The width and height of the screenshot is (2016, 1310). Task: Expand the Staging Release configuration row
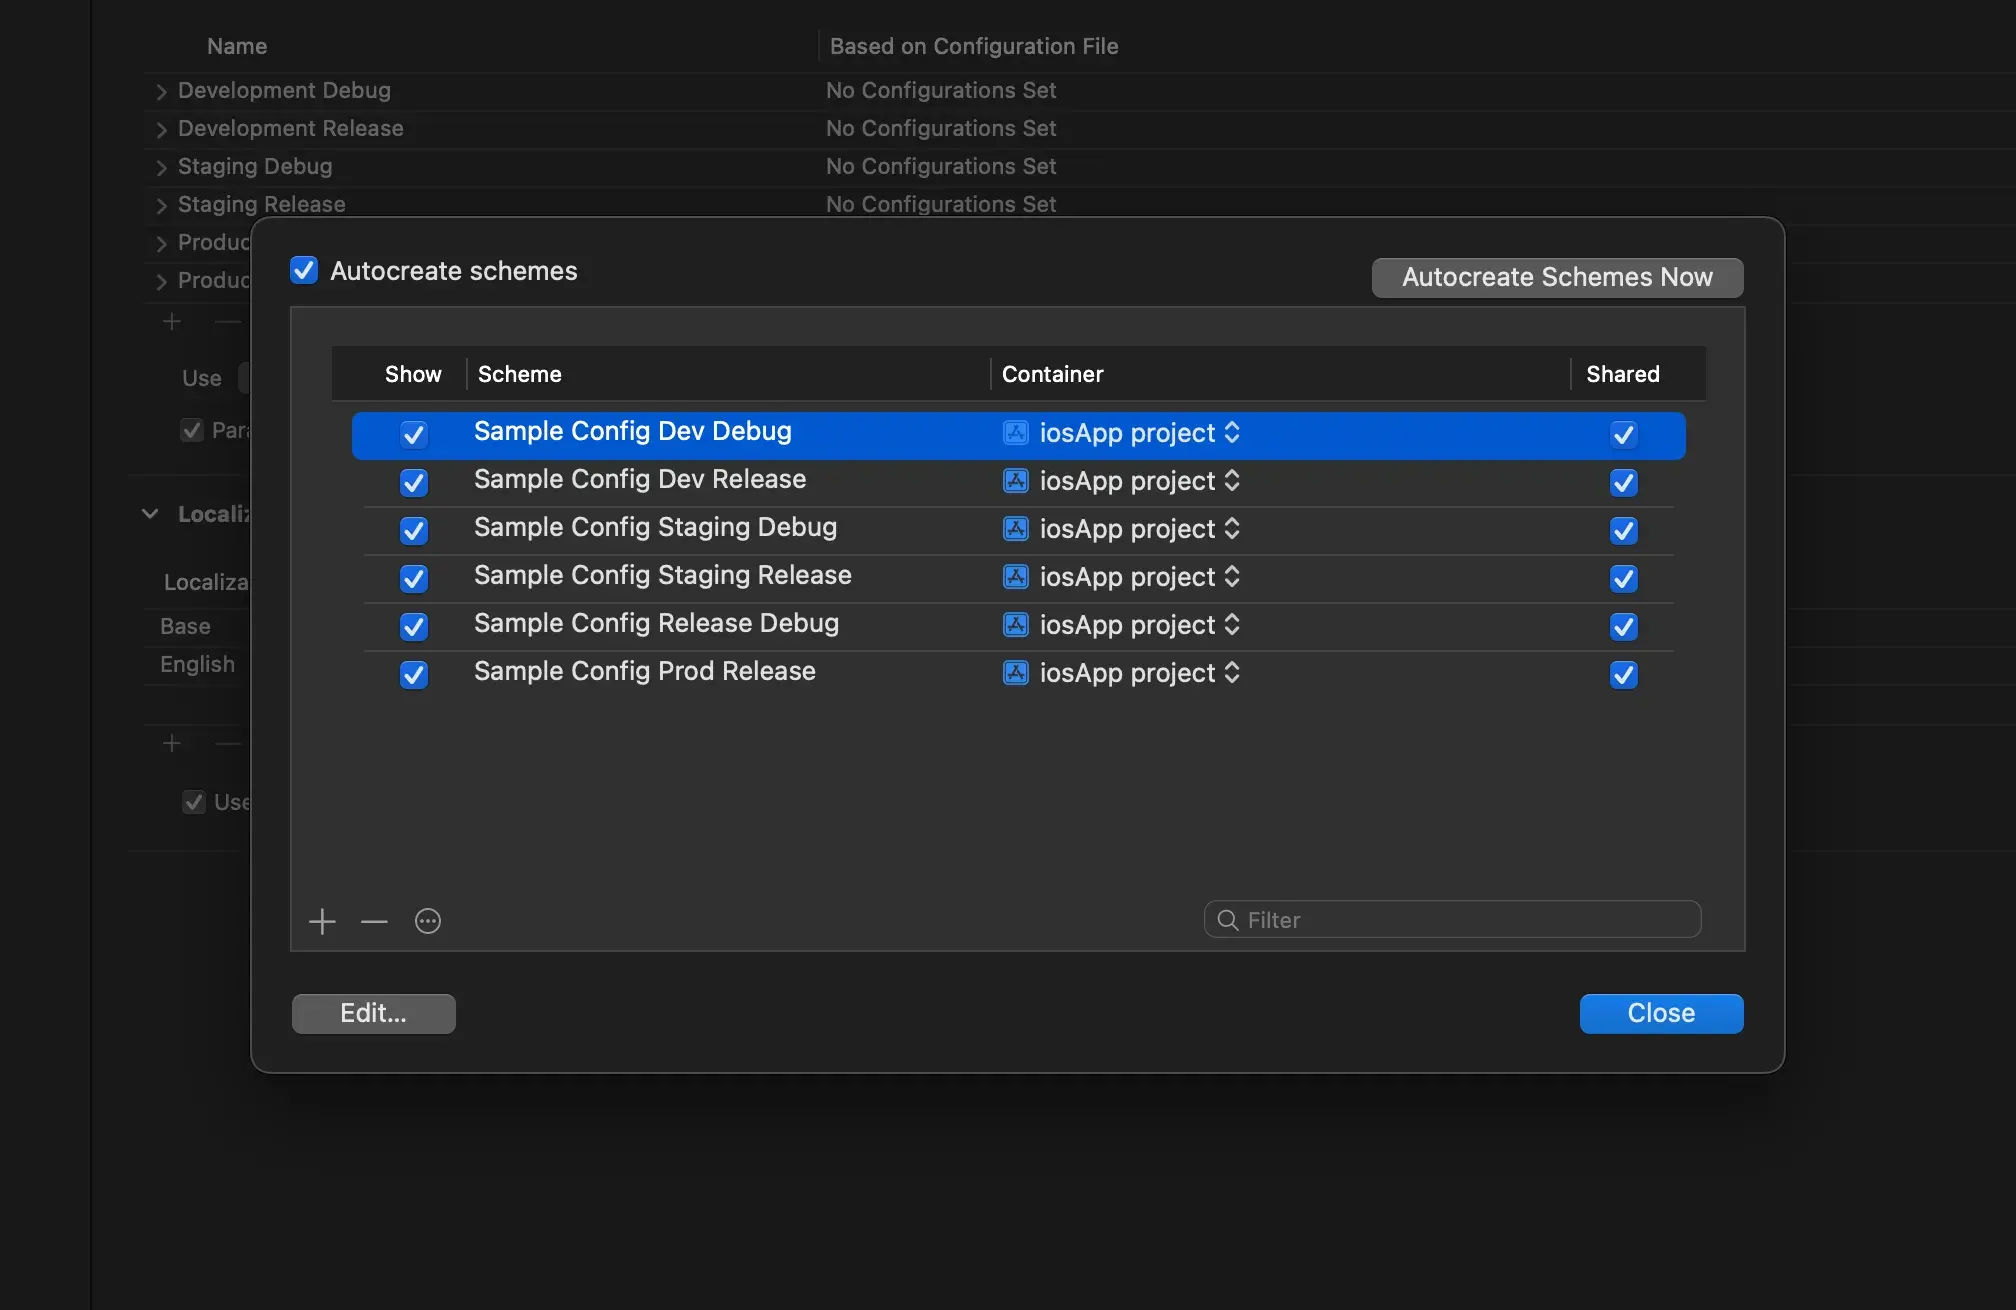(x=161, y=205)
